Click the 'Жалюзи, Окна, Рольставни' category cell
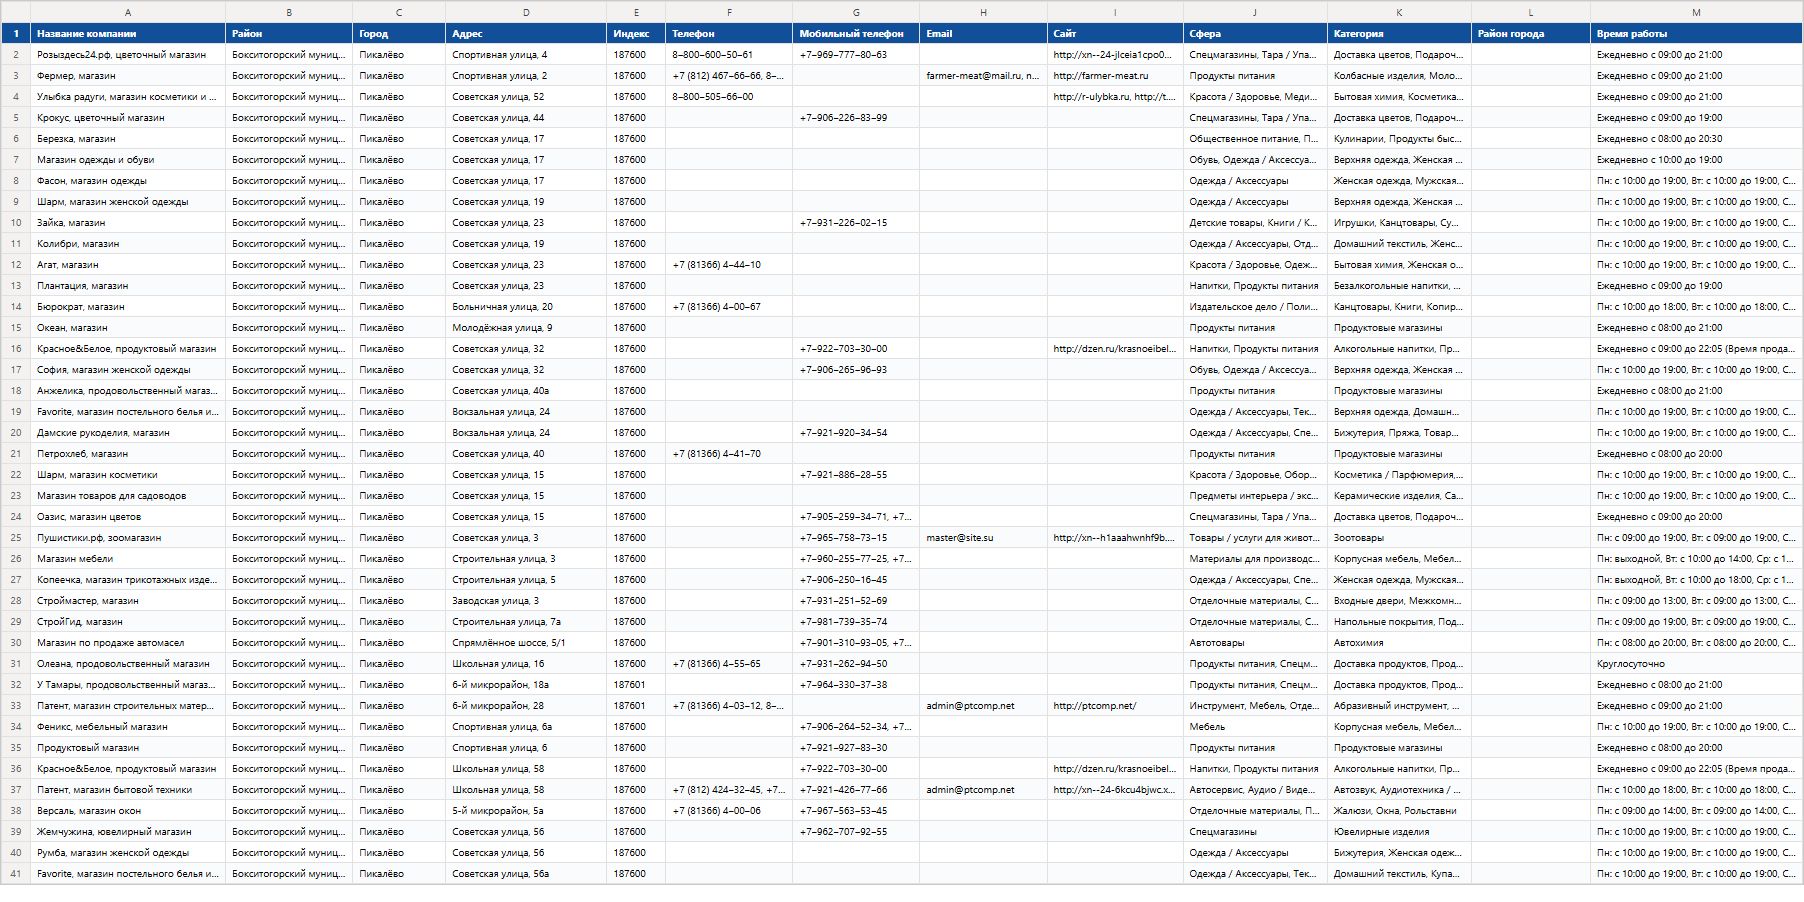The height and width of the screenshot is (902, 1804). [1399, 811]
